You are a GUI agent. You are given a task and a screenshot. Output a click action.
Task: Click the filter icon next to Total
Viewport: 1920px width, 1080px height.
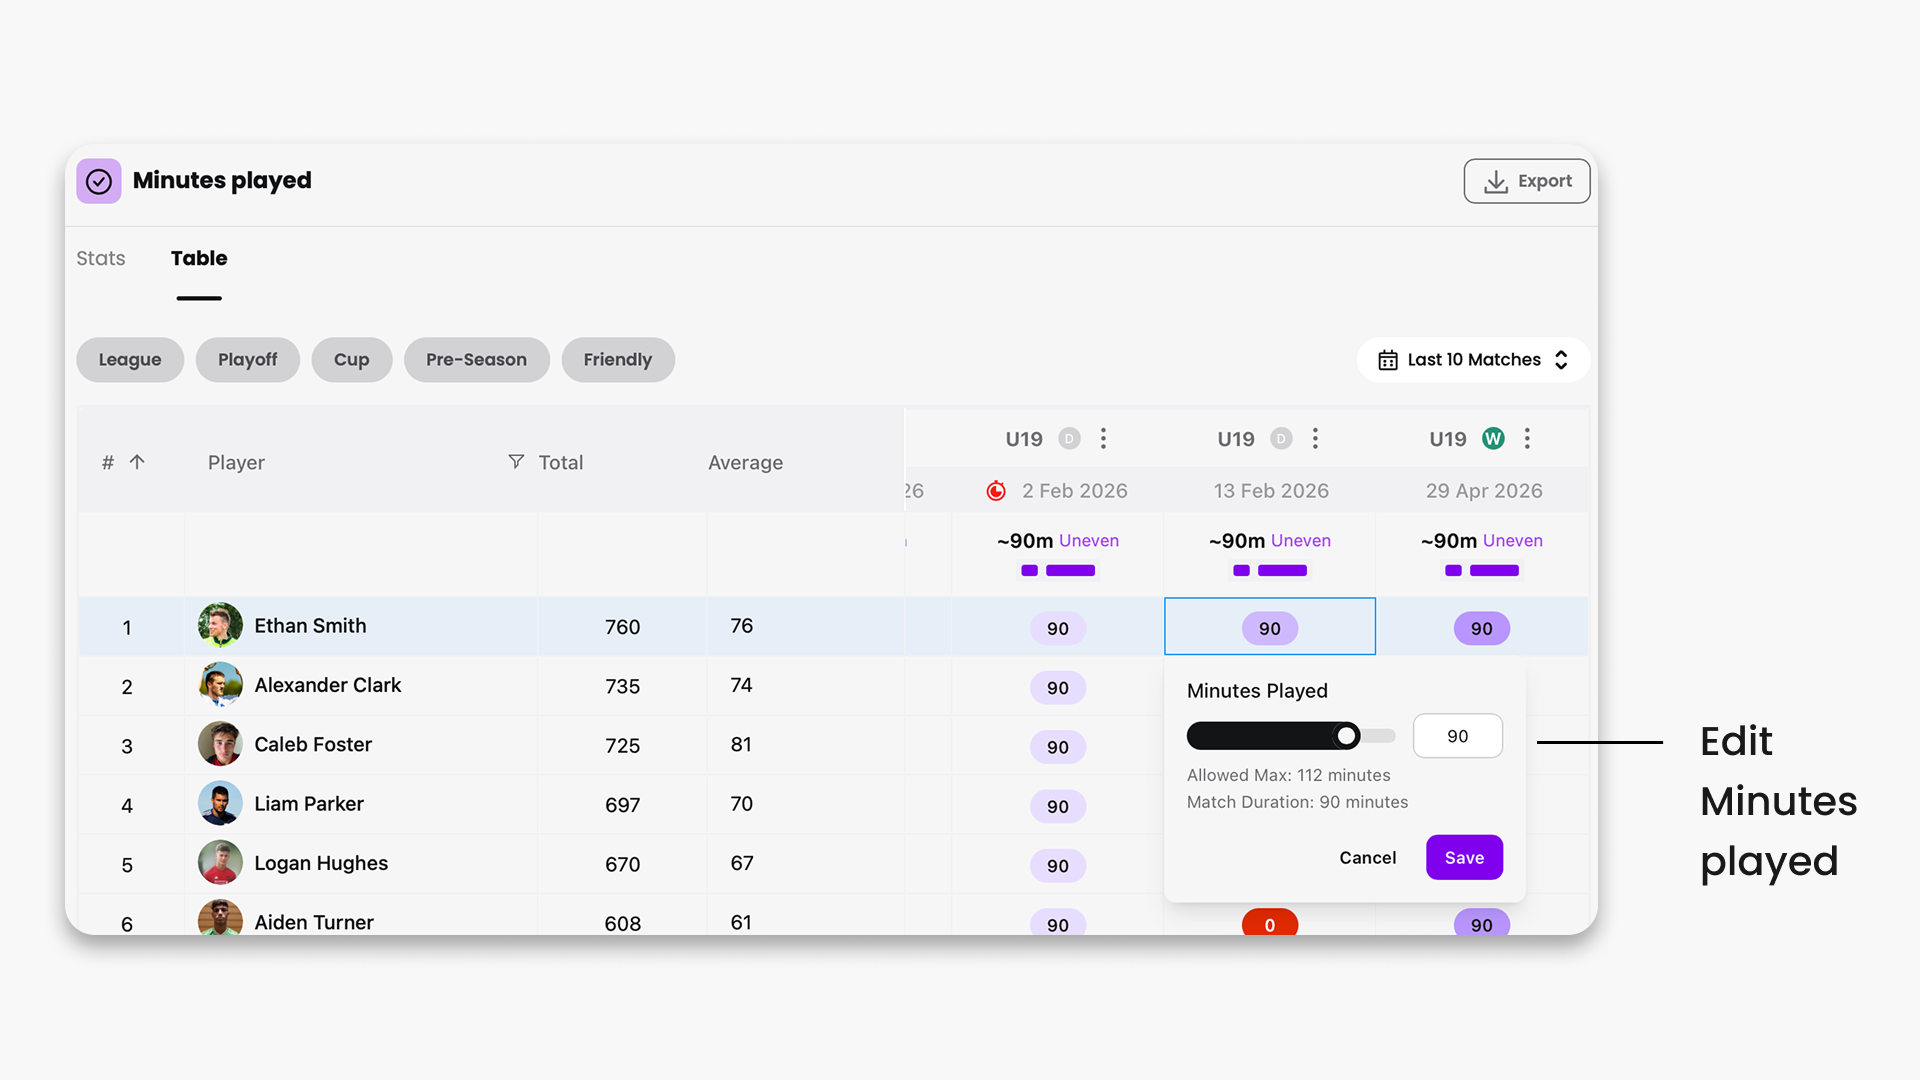pyautogui.click(x=516, y=461)
